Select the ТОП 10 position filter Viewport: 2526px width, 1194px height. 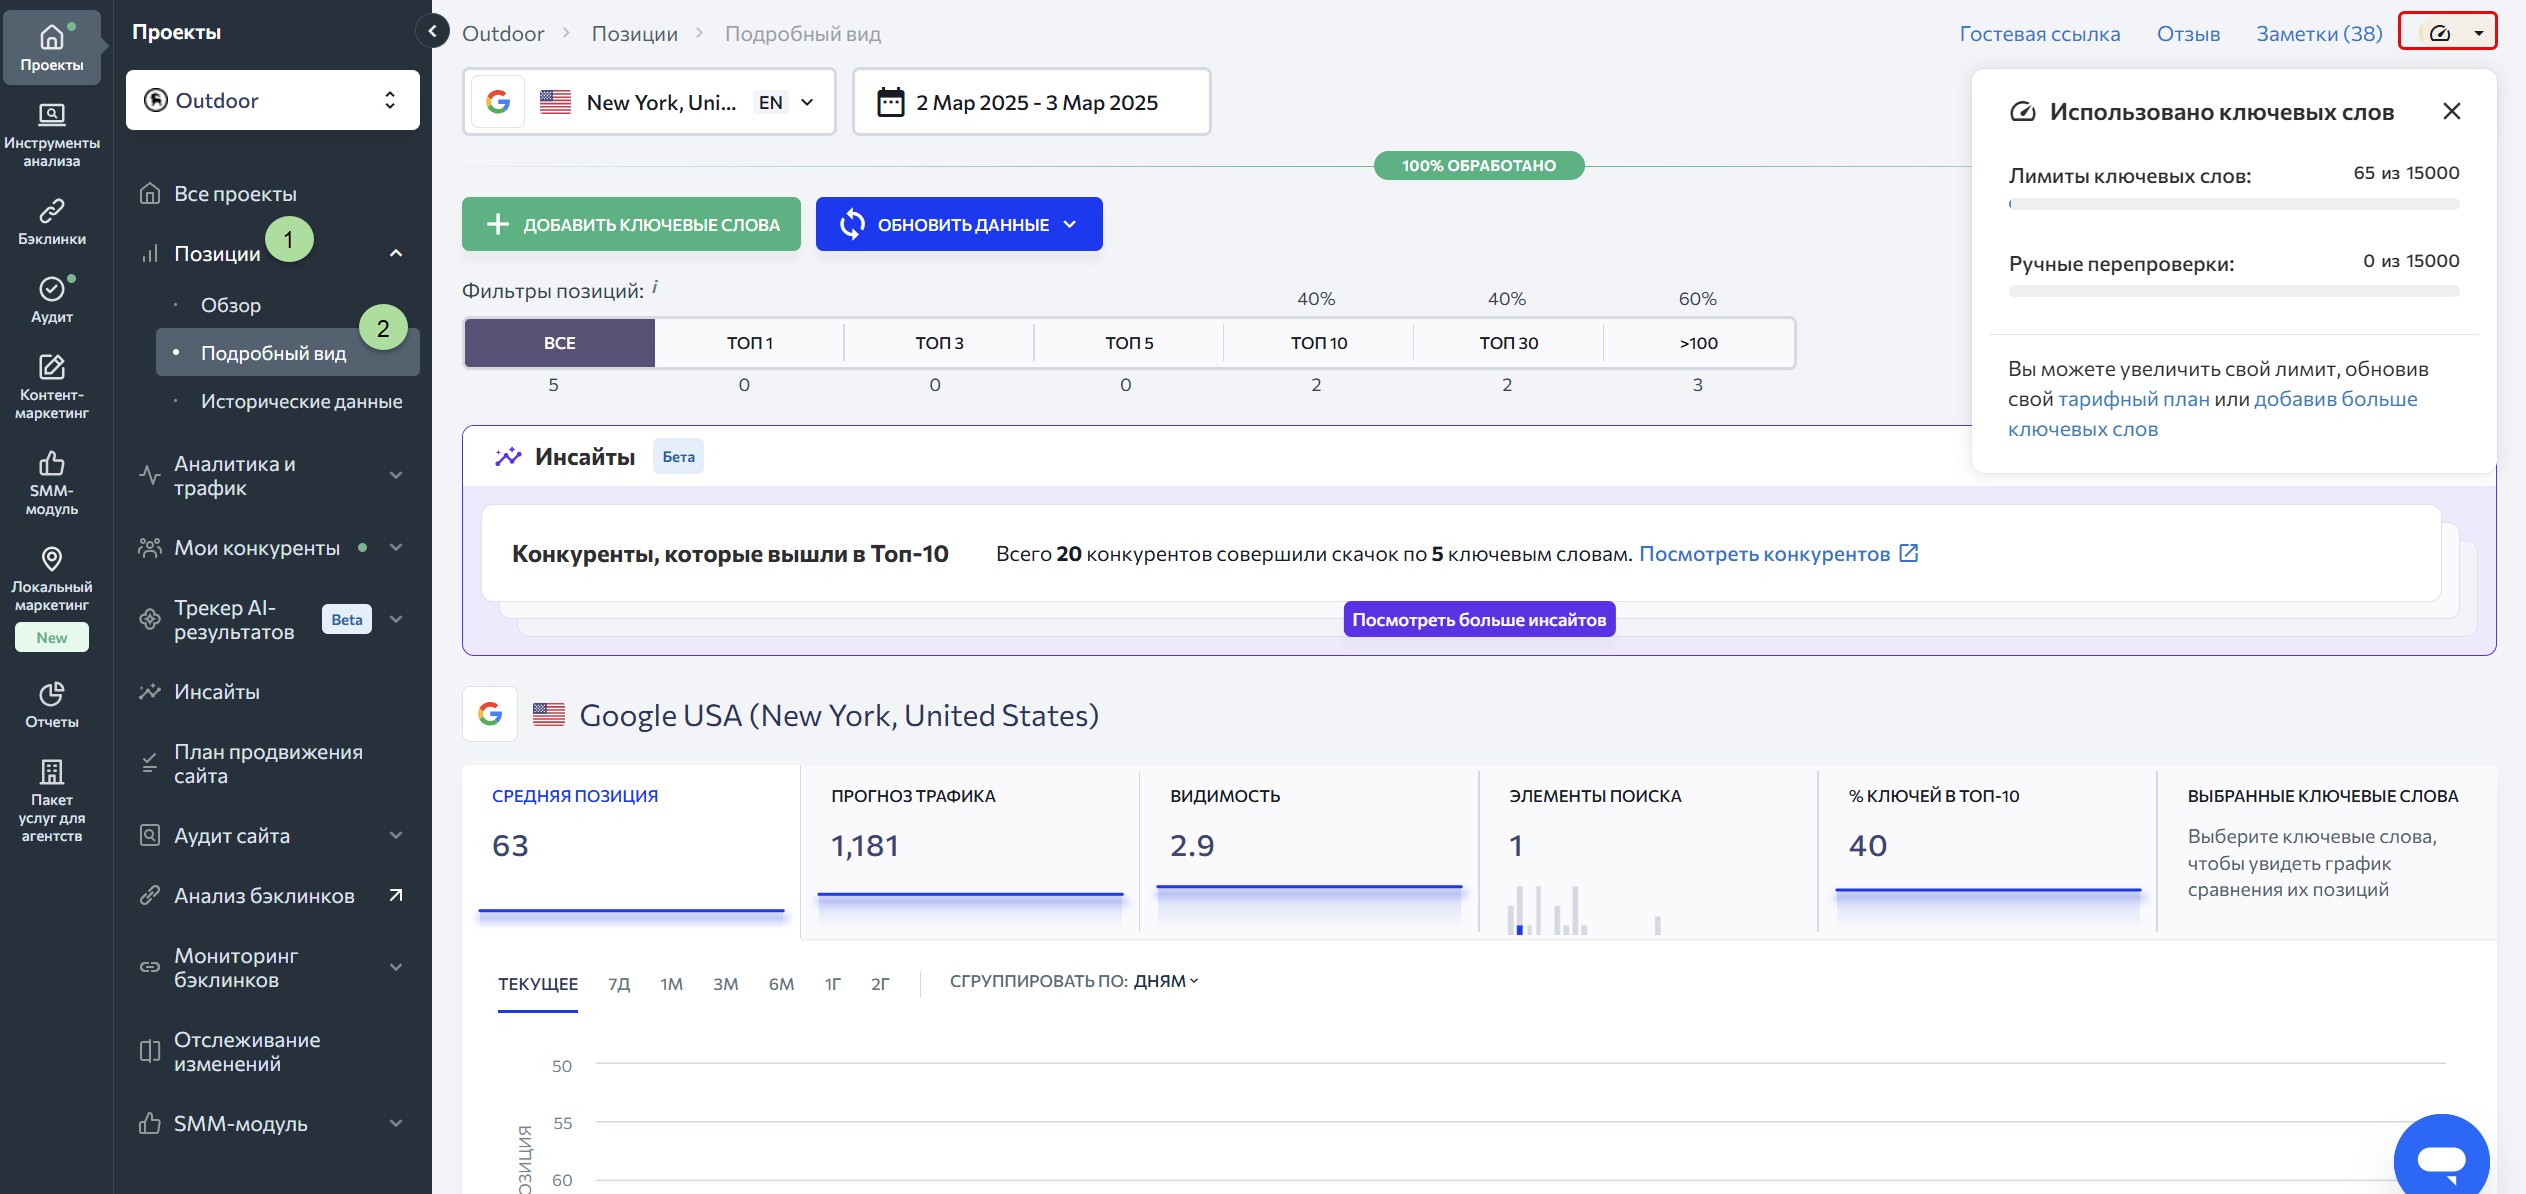pos(1319,343)
